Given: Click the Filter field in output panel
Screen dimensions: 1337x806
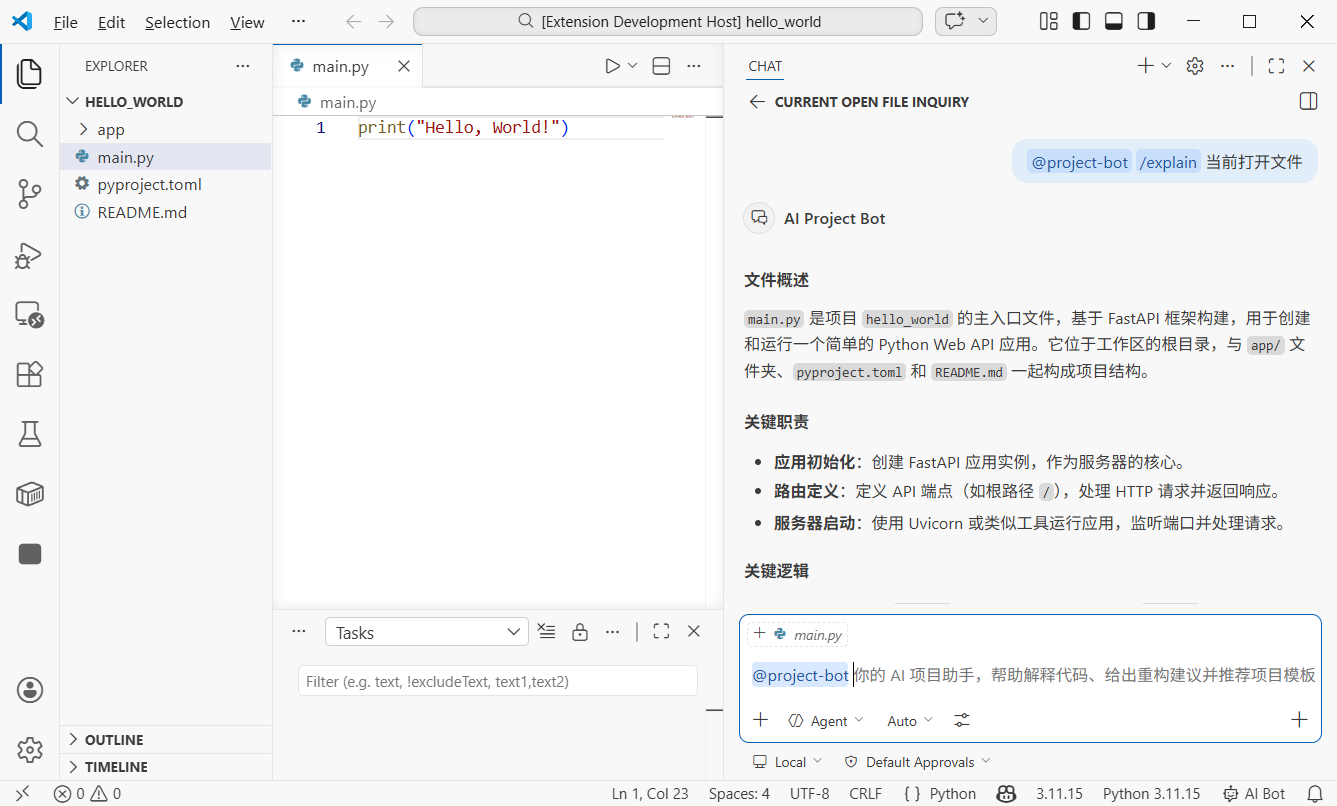Looking at the screenshot, I should (x=497, y=680).
